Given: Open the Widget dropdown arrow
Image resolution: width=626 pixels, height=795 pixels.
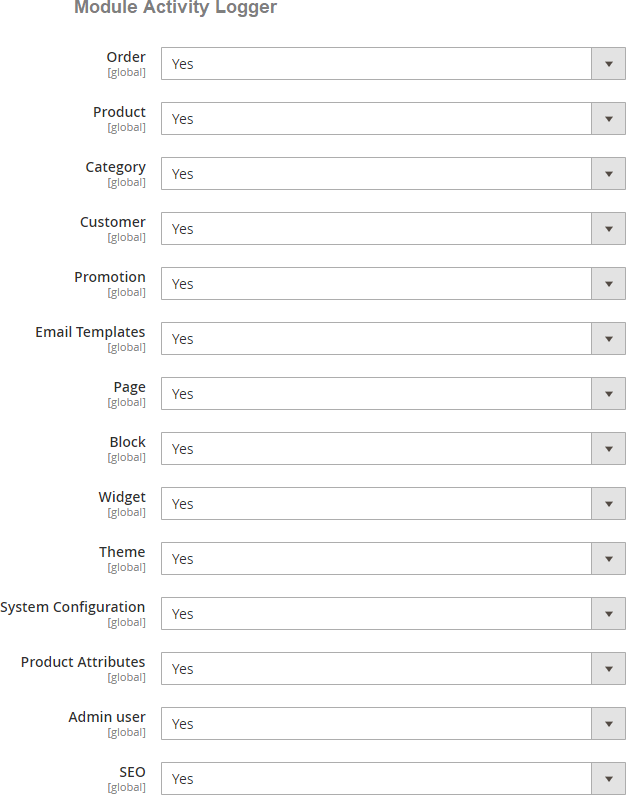Looking at the screenshot, I should [x=608, y=504].
